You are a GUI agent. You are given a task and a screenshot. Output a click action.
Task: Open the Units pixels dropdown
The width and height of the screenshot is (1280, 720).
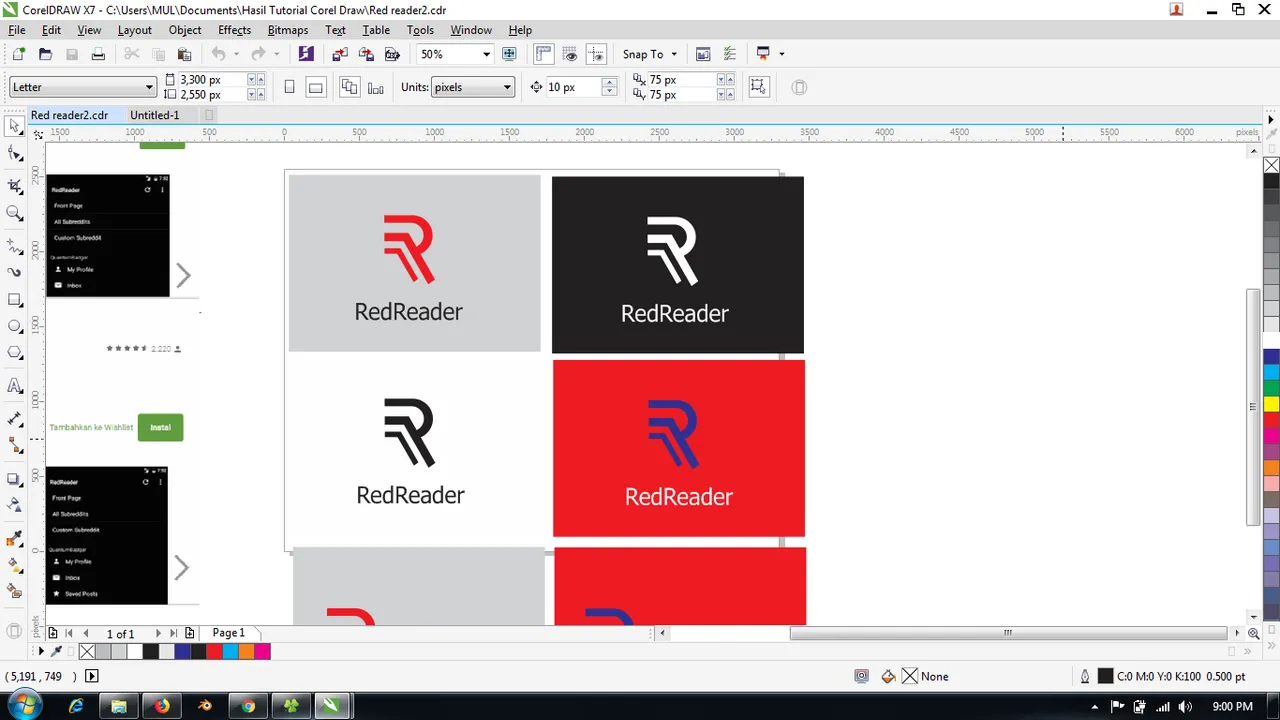pyautogui.click(x=507, y=87)
